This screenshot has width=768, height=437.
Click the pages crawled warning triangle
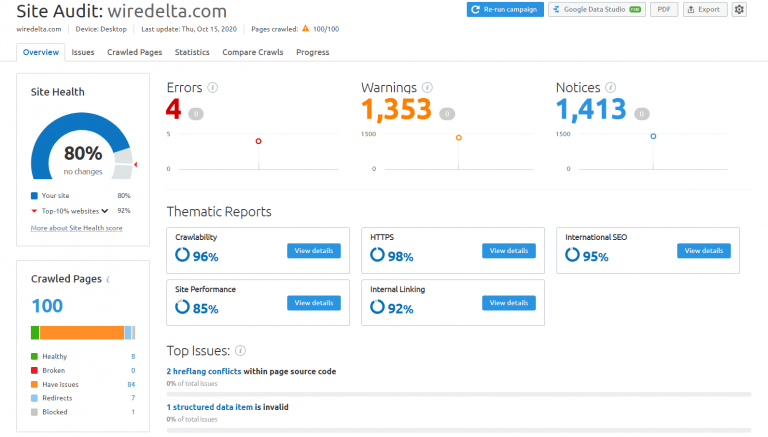point(306,28)
